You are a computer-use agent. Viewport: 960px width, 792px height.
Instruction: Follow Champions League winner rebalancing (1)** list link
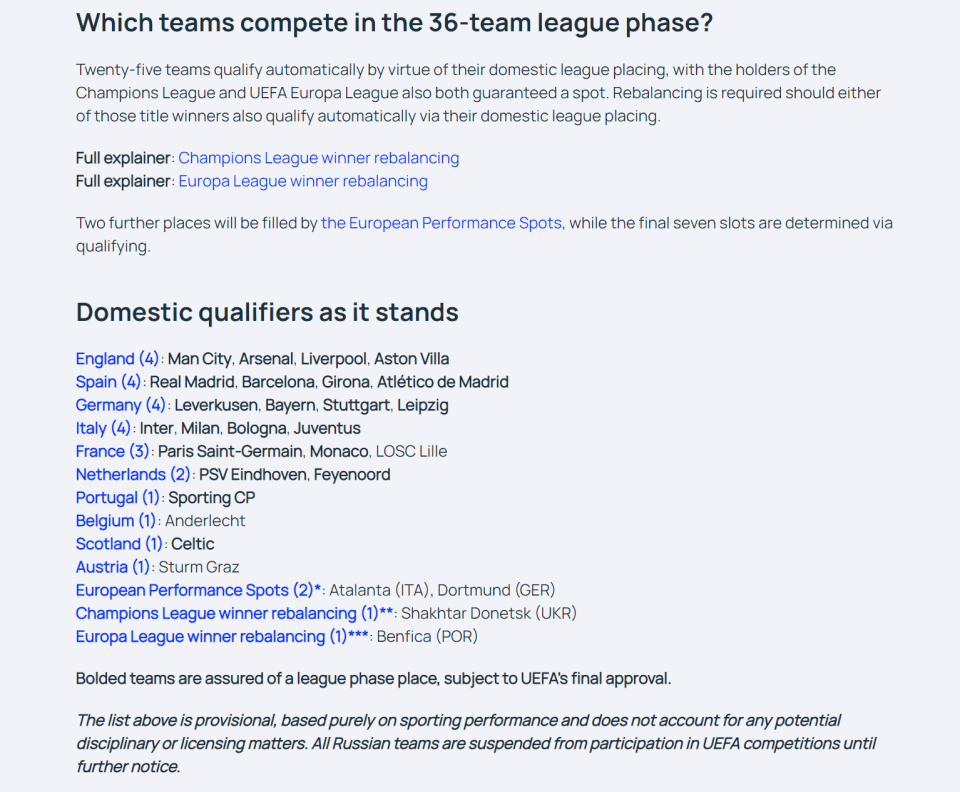(234, 614)
